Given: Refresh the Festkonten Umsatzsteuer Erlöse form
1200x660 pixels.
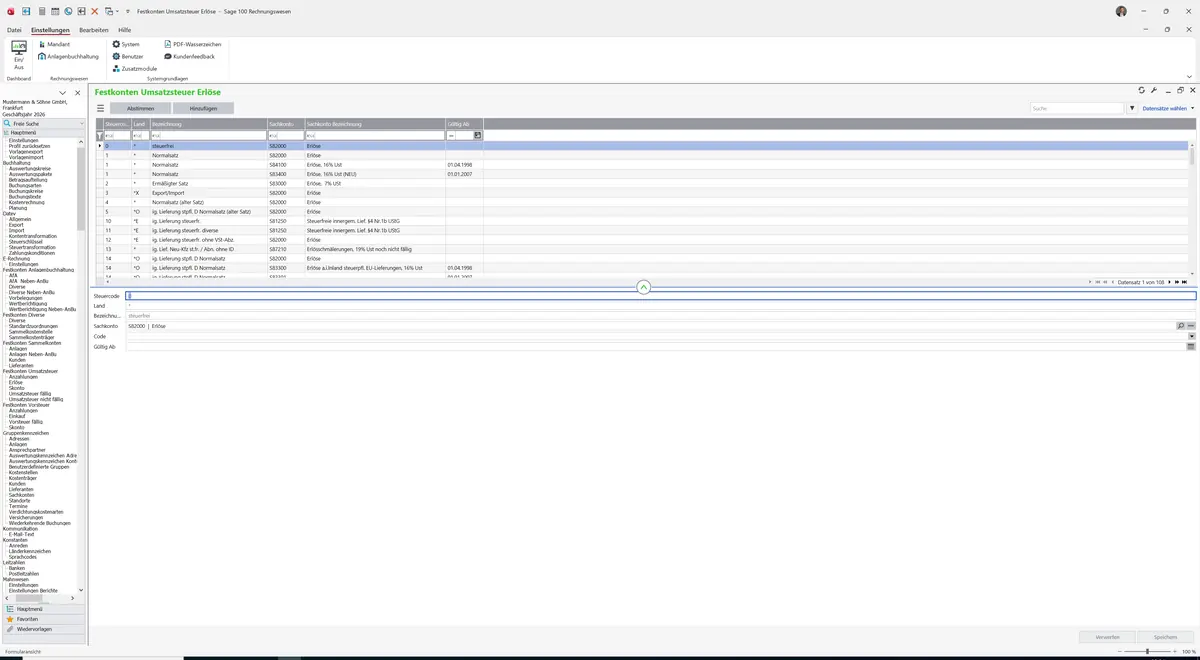Looking at the screenshot, I should [x=1141, y=90].
